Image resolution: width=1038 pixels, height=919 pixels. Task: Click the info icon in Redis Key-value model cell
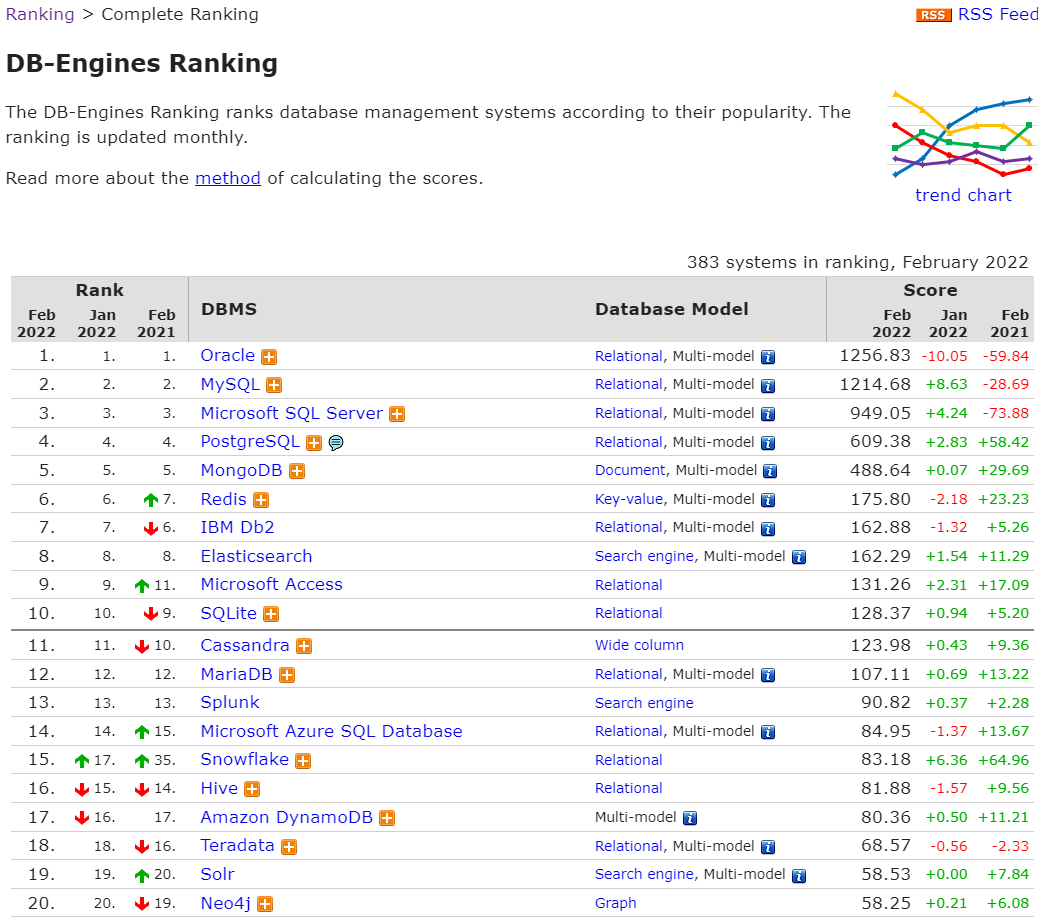(x=768, y=501)
